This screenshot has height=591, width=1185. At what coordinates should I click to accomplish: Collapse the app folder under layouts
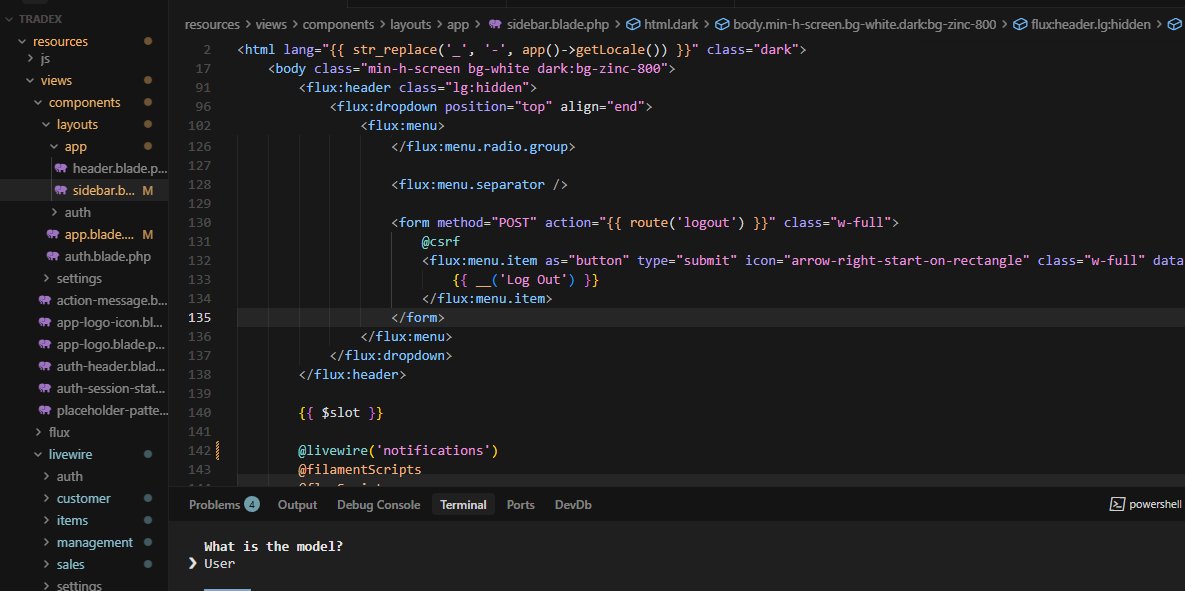click(x=75, y=147)
